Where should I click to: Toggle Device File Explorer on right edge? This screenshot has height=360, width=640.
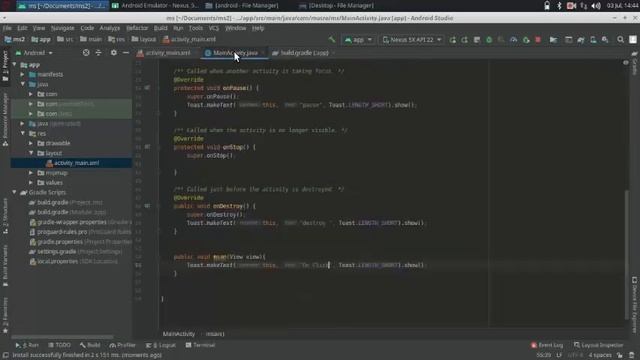634,305
